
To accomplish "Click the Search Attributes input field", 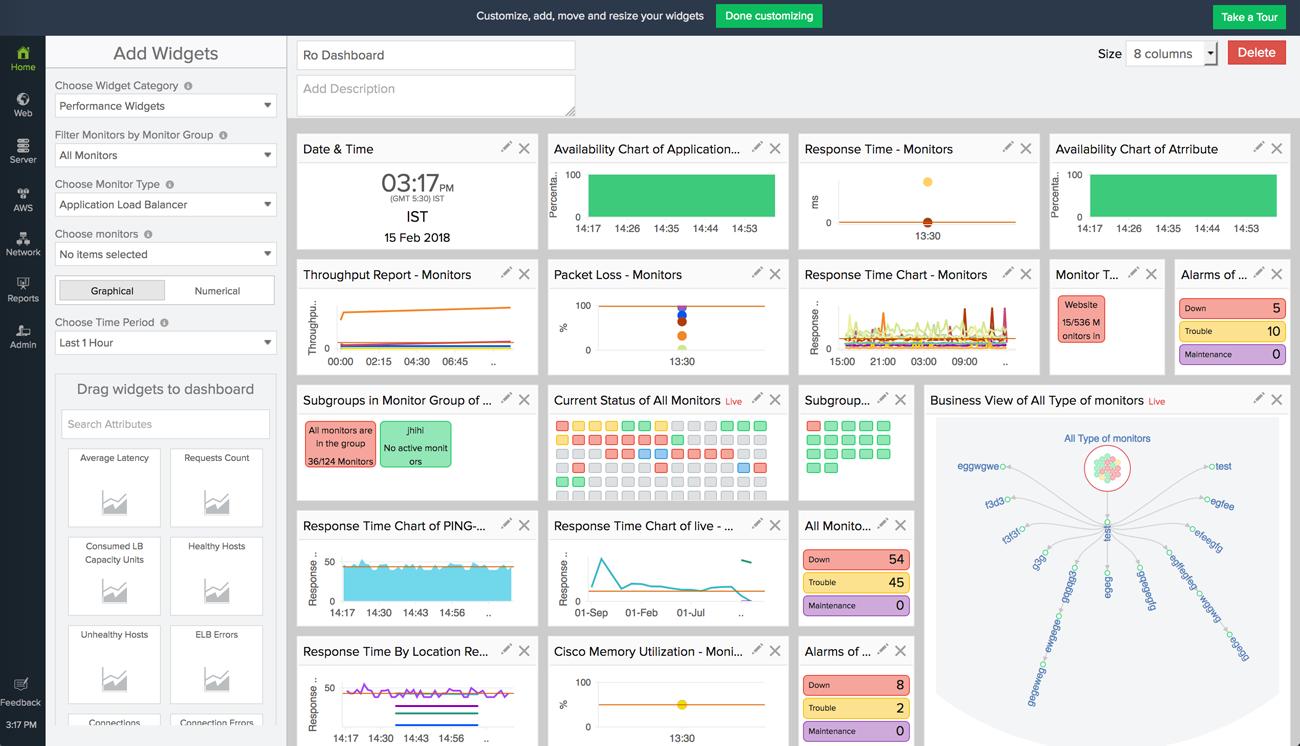I will tap(165, 424).
